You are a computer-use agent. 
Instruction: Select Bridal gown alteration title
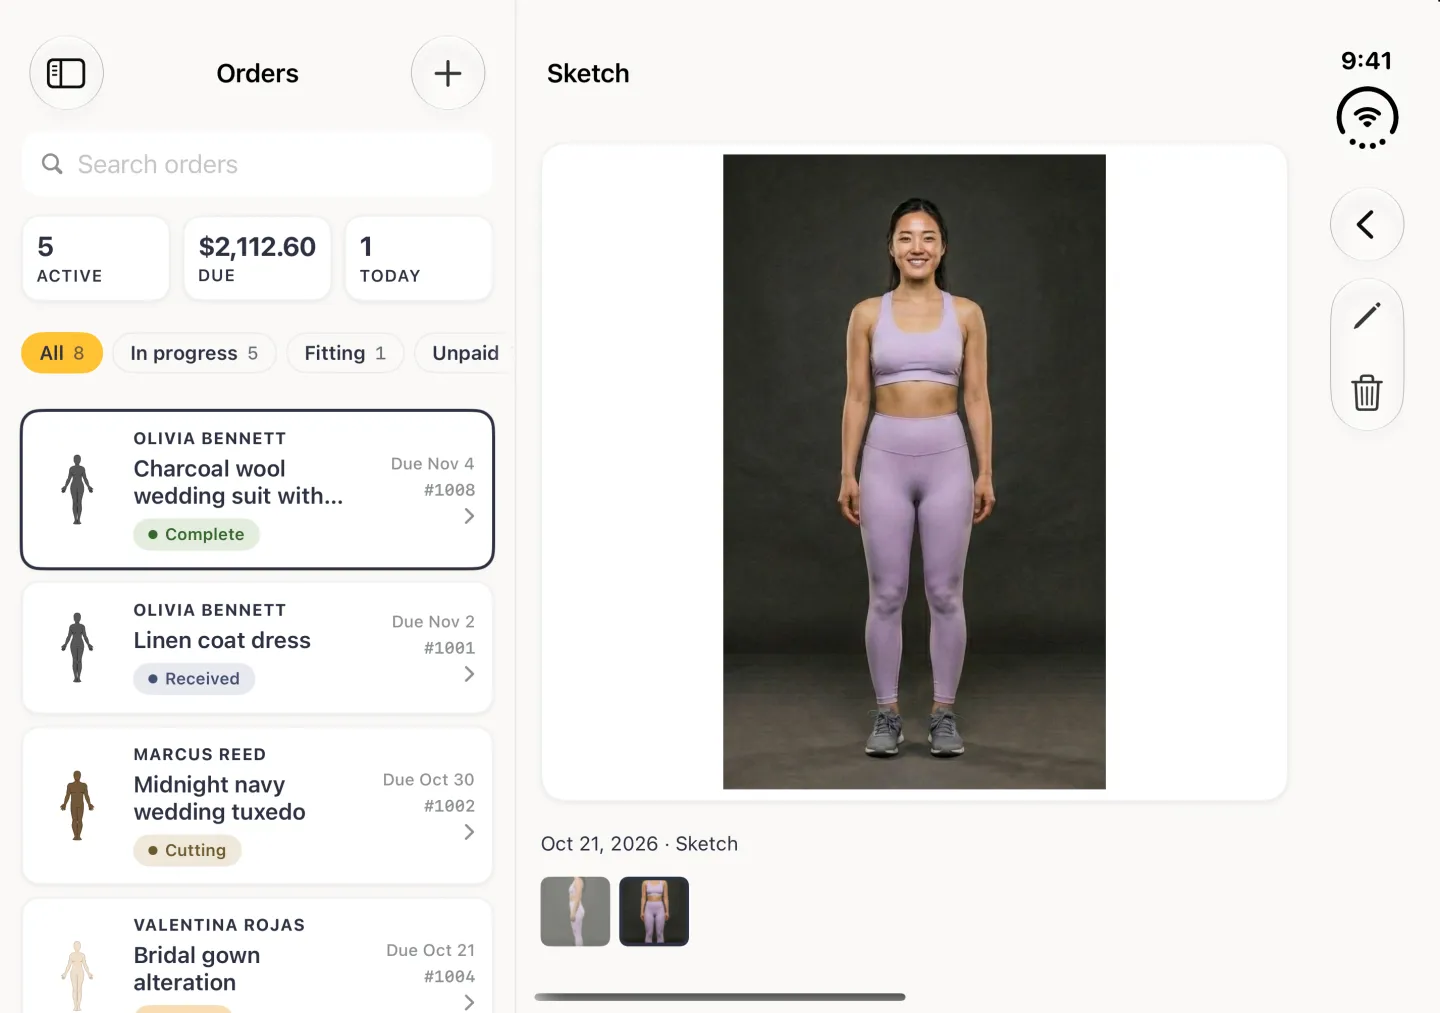[197, 969]
